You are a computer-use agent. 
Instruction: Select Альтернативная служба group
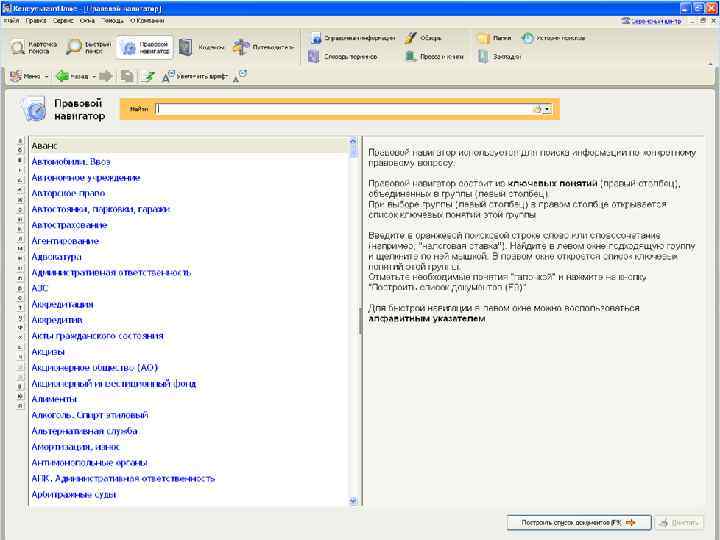(84, 431)
